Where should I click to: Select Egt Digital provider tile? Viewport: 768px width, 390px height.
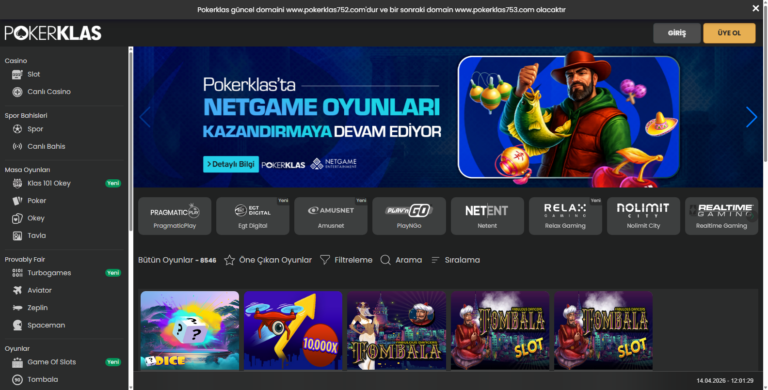pyautogui.click(x=253, y=216)
